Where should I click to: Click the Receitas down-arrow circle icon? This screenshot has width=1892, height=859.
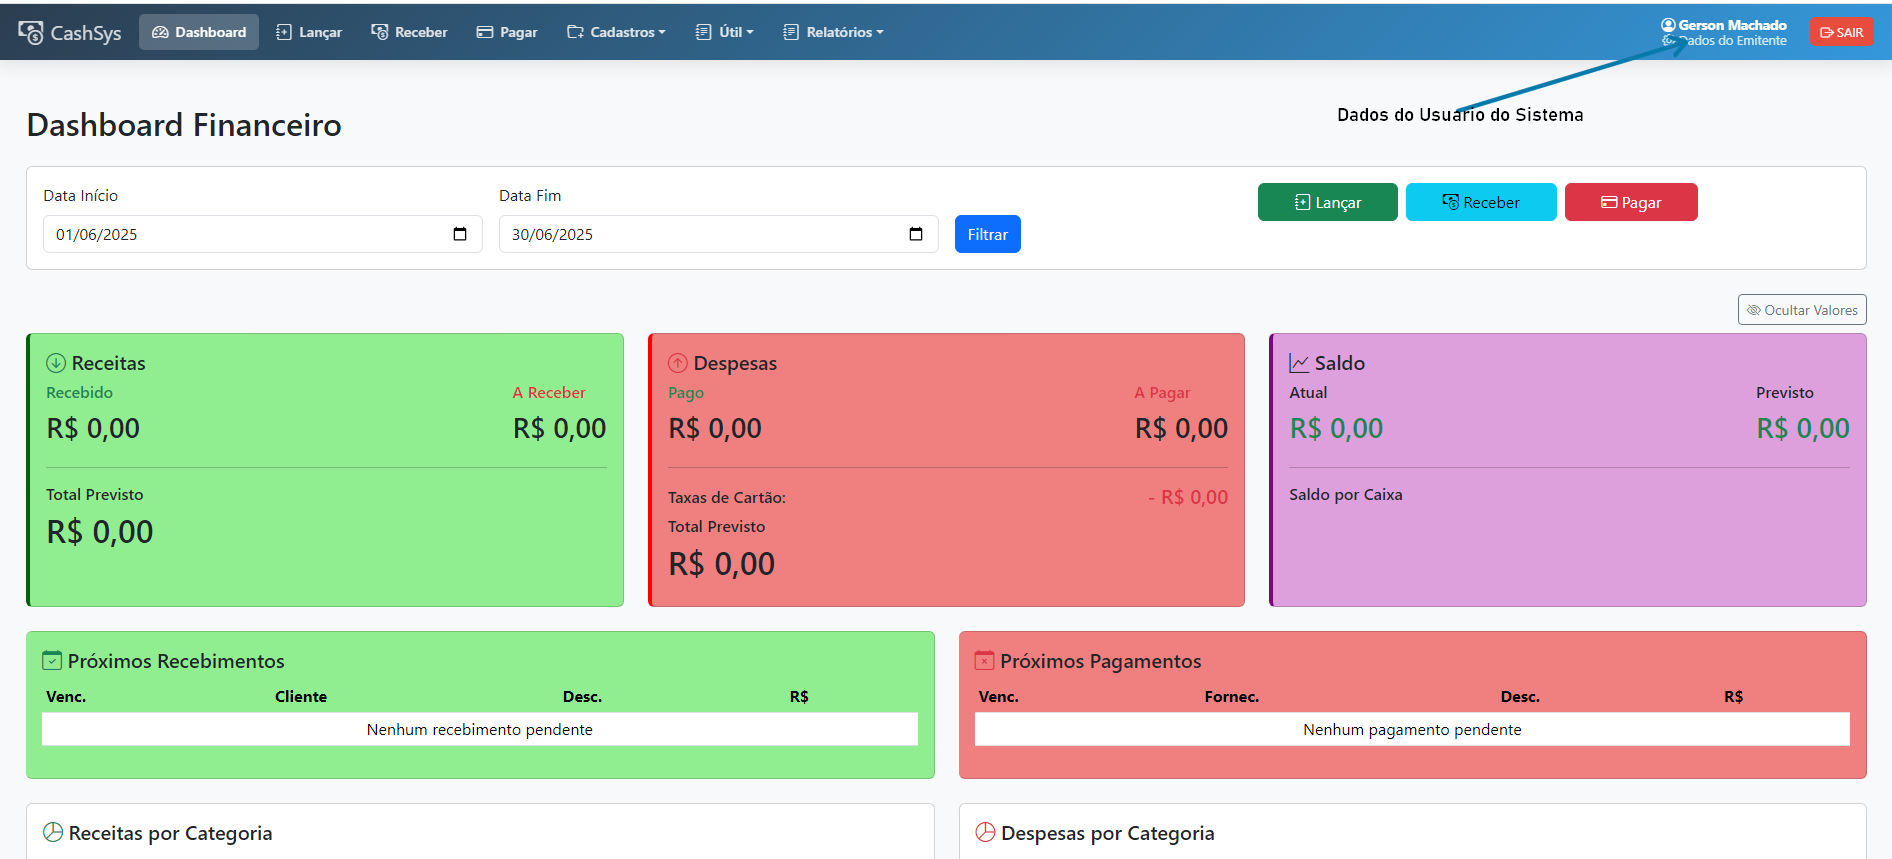[56, 363]
